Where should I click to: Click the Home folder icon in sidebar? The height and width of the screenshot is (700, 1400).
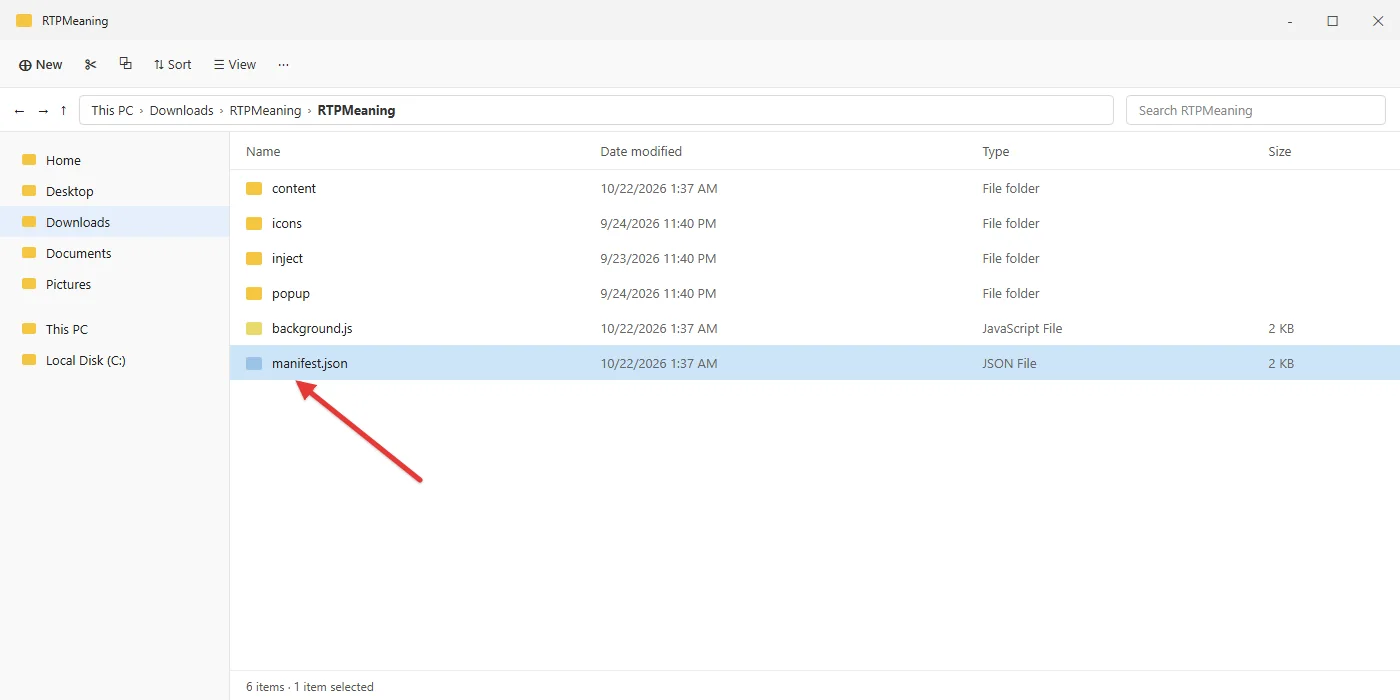29,160
